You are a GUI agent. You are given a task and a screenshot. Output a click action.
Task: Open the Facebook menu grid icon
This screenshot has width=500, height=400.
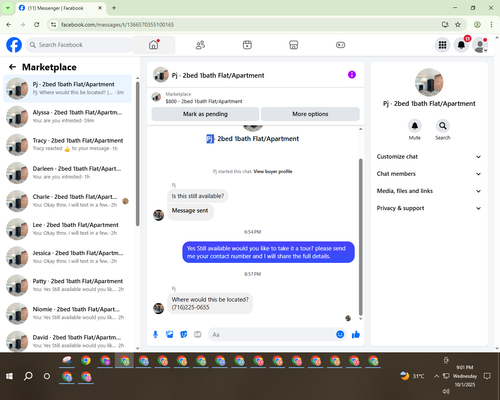pos(442,45)
